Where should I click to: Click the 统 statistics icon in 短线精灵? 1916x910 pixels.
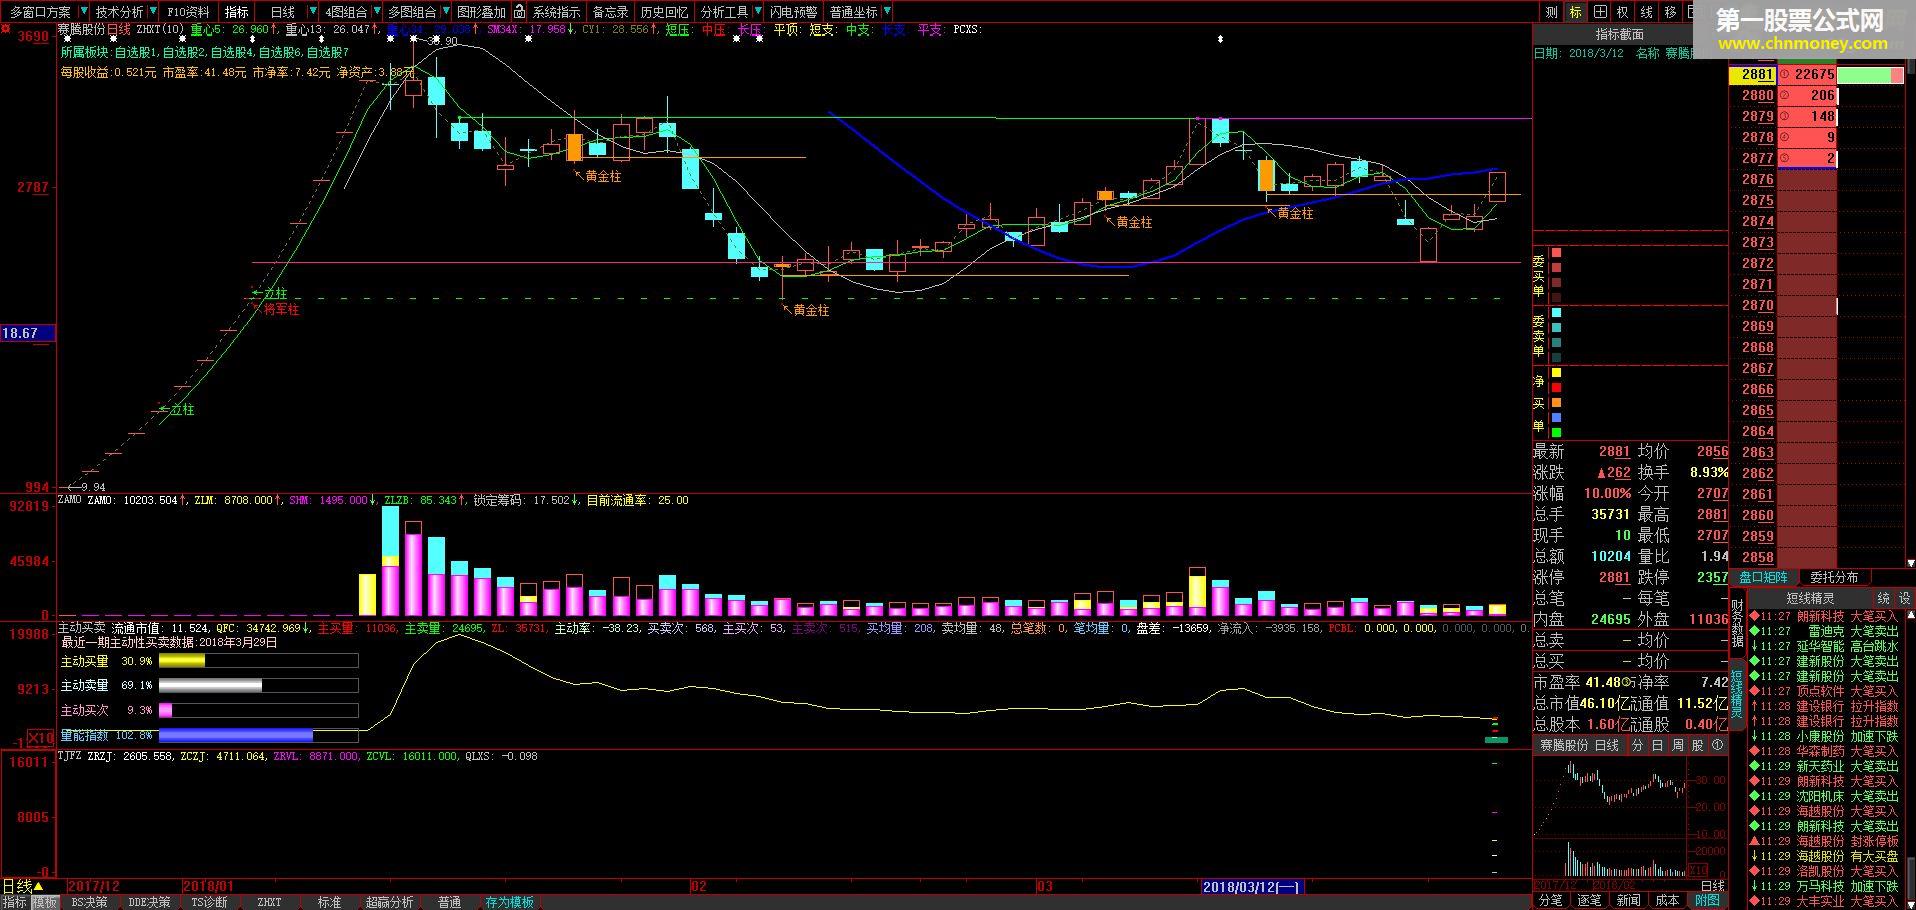point(1883,598)
